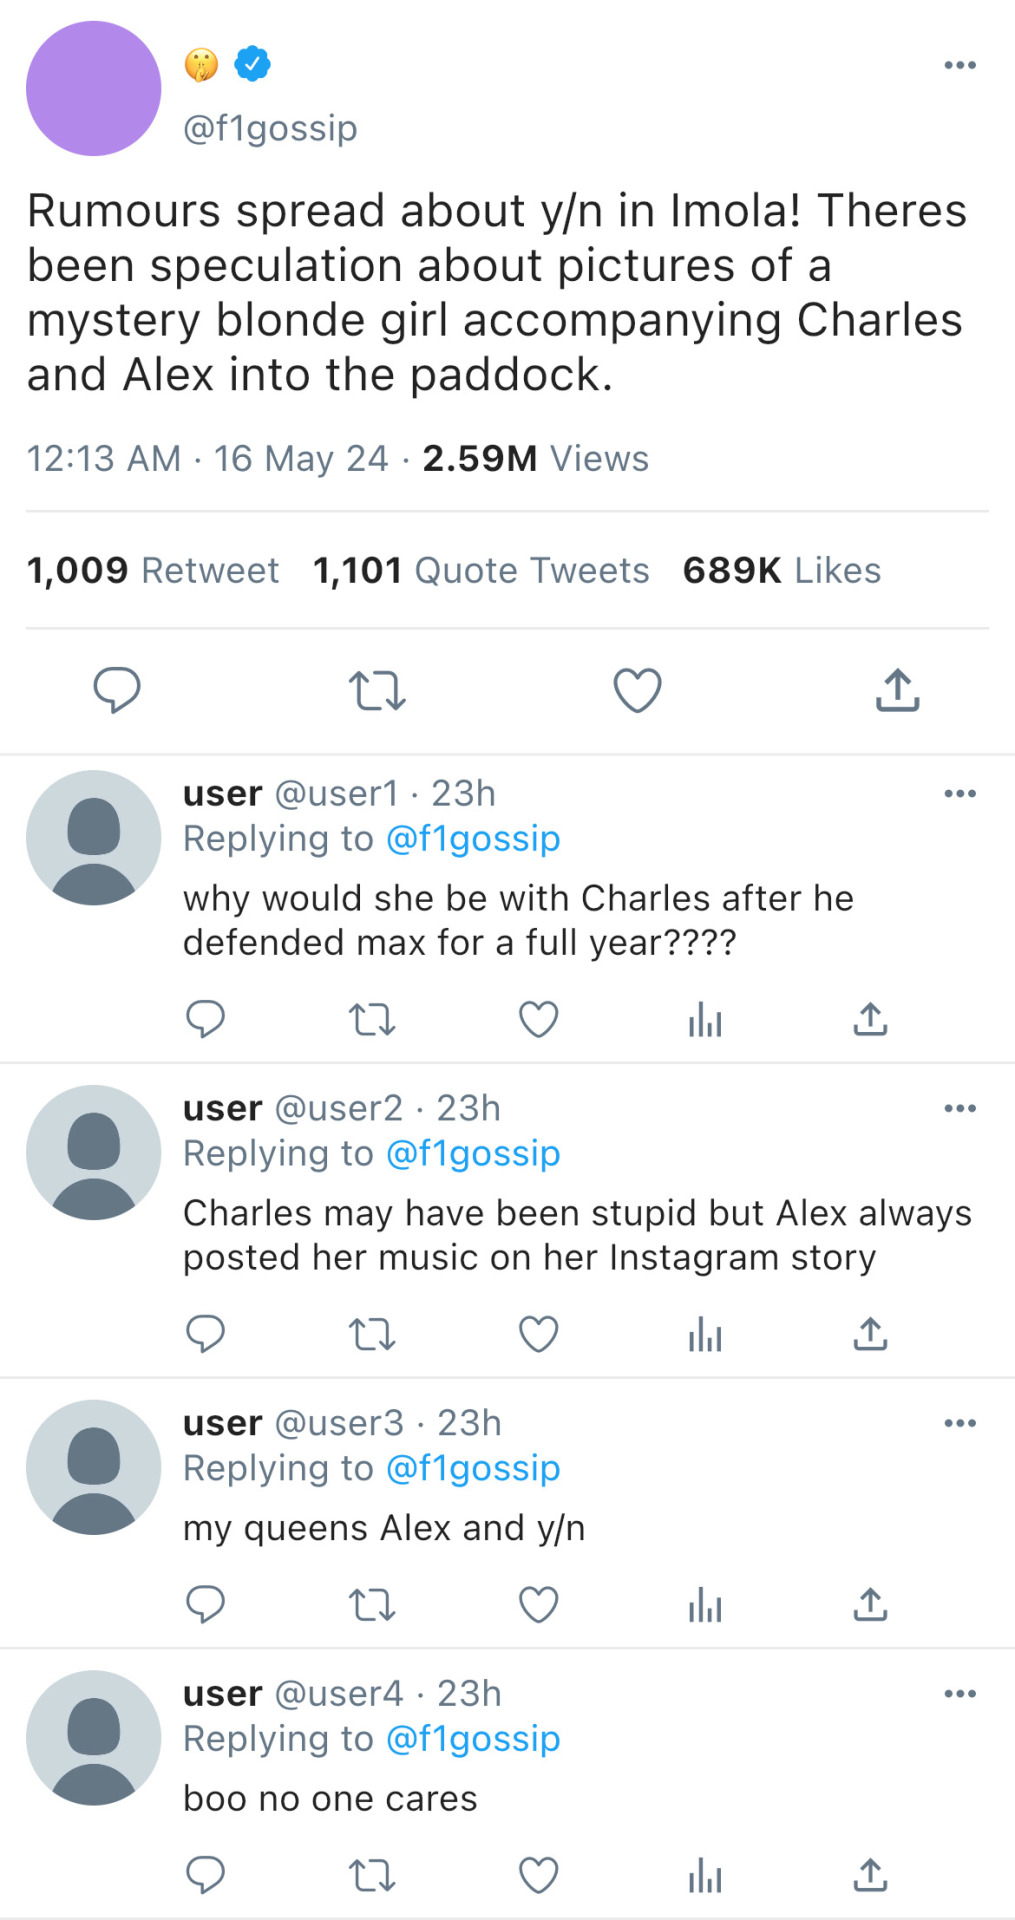The image size is (1015, 1920).
Task: View analytics on user1's reply
Action: click(x=705, y=1020)
